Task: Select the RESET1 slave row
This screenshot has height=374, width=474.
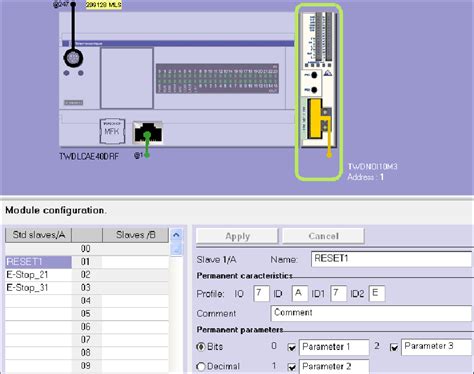Action: coord(38,262)
